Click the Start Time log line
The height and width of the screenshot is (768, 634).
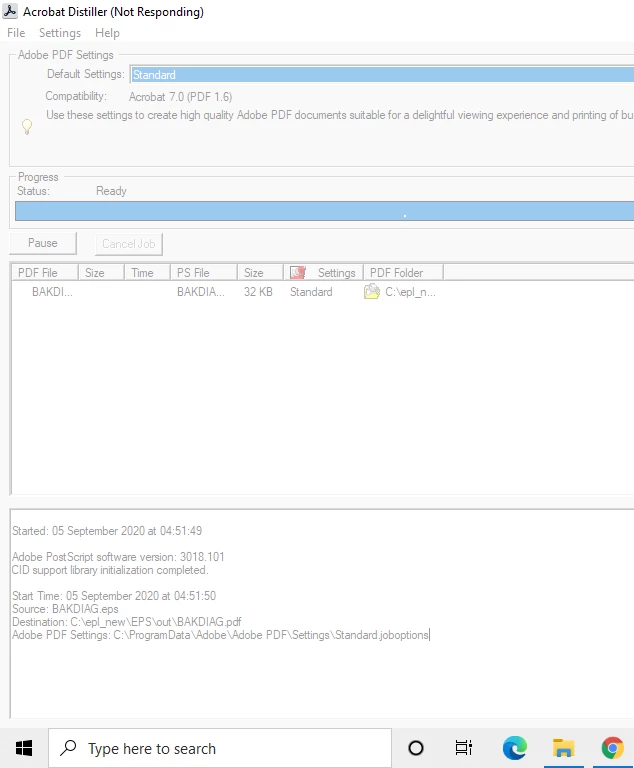[114, 596]
